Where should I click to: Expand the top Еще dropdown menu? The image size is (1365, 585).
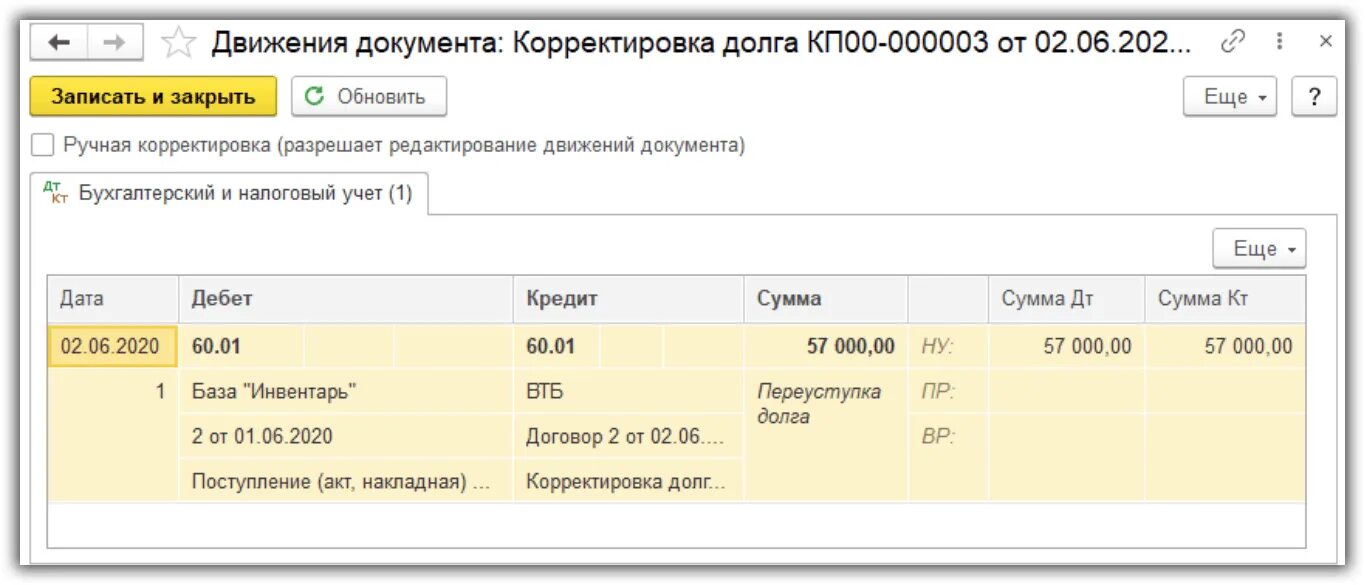point(1230,97)
